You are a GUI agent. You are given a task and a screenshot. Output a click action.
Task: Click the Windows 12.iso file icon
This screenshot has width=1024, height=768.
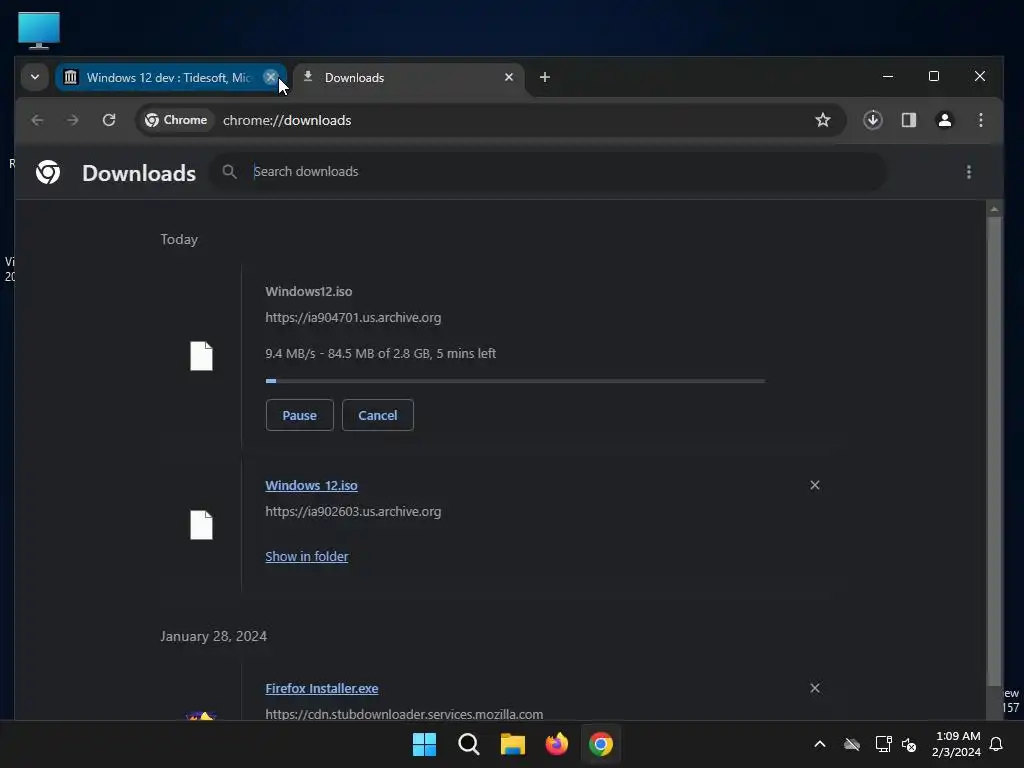coord(201,525)
